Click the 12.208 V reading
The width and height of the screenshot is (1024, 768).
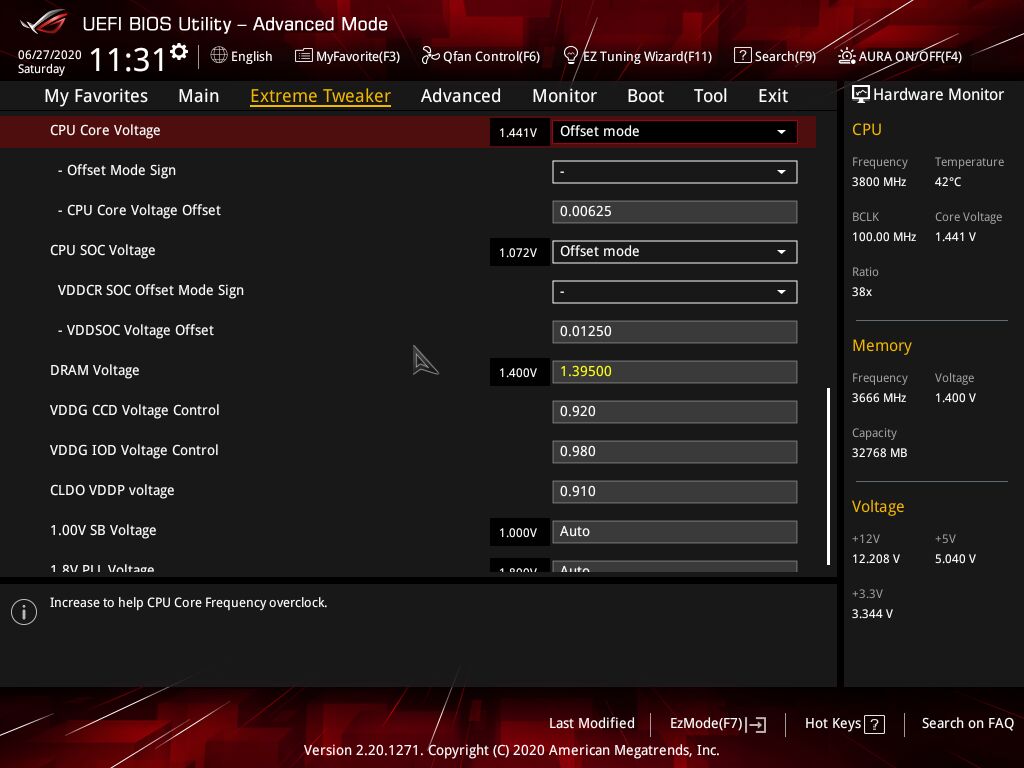coord(876,559)
